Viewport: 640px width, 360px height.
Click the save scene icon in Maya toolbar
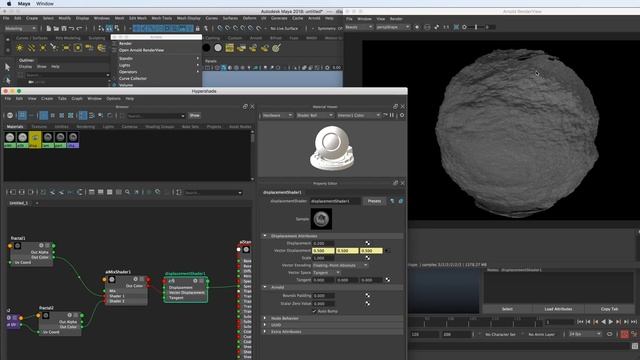(64, 28)
